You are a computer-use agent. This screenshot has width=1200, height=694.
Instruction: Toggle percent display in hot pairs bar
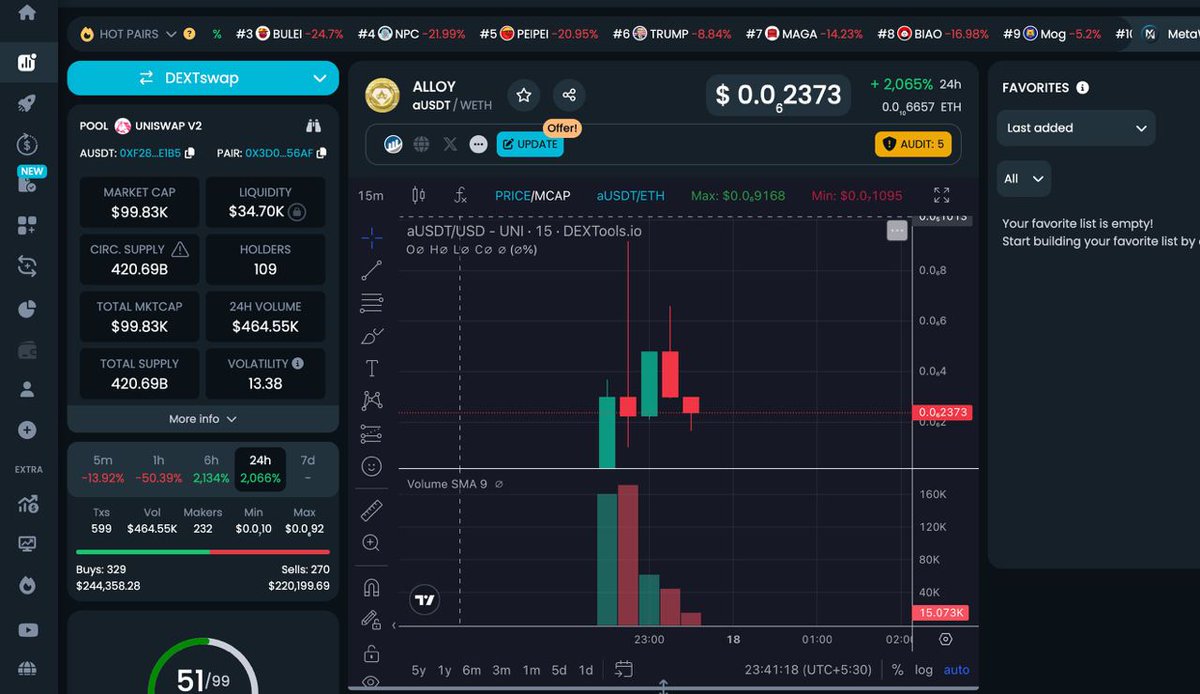click(x=217, y=34)
